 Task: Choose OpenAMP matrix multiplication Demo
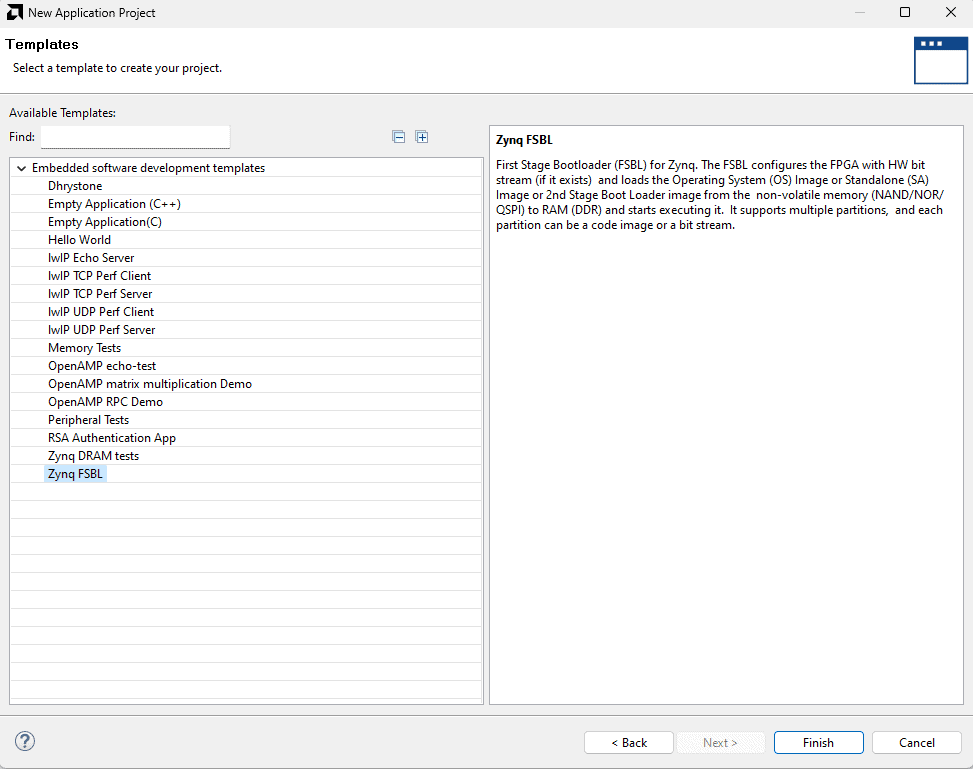coord(150,384)
